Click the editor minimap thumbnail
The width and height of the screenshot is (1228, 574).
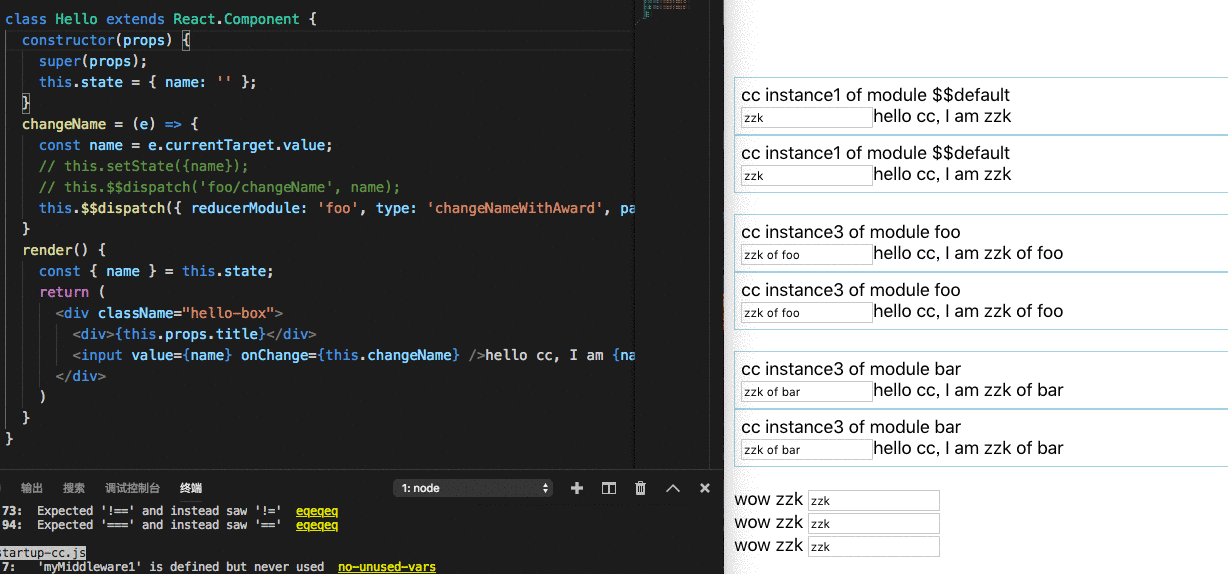pyautogui.click(x=666, y=8)
